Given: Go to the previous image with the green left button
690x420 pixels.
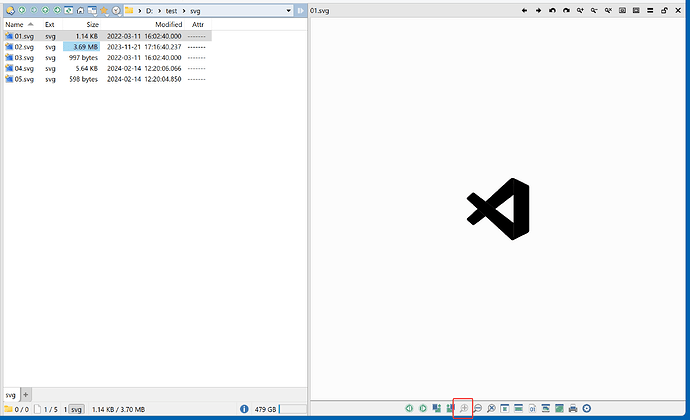Looking at the screenshot, I should (x=409, y=409).
